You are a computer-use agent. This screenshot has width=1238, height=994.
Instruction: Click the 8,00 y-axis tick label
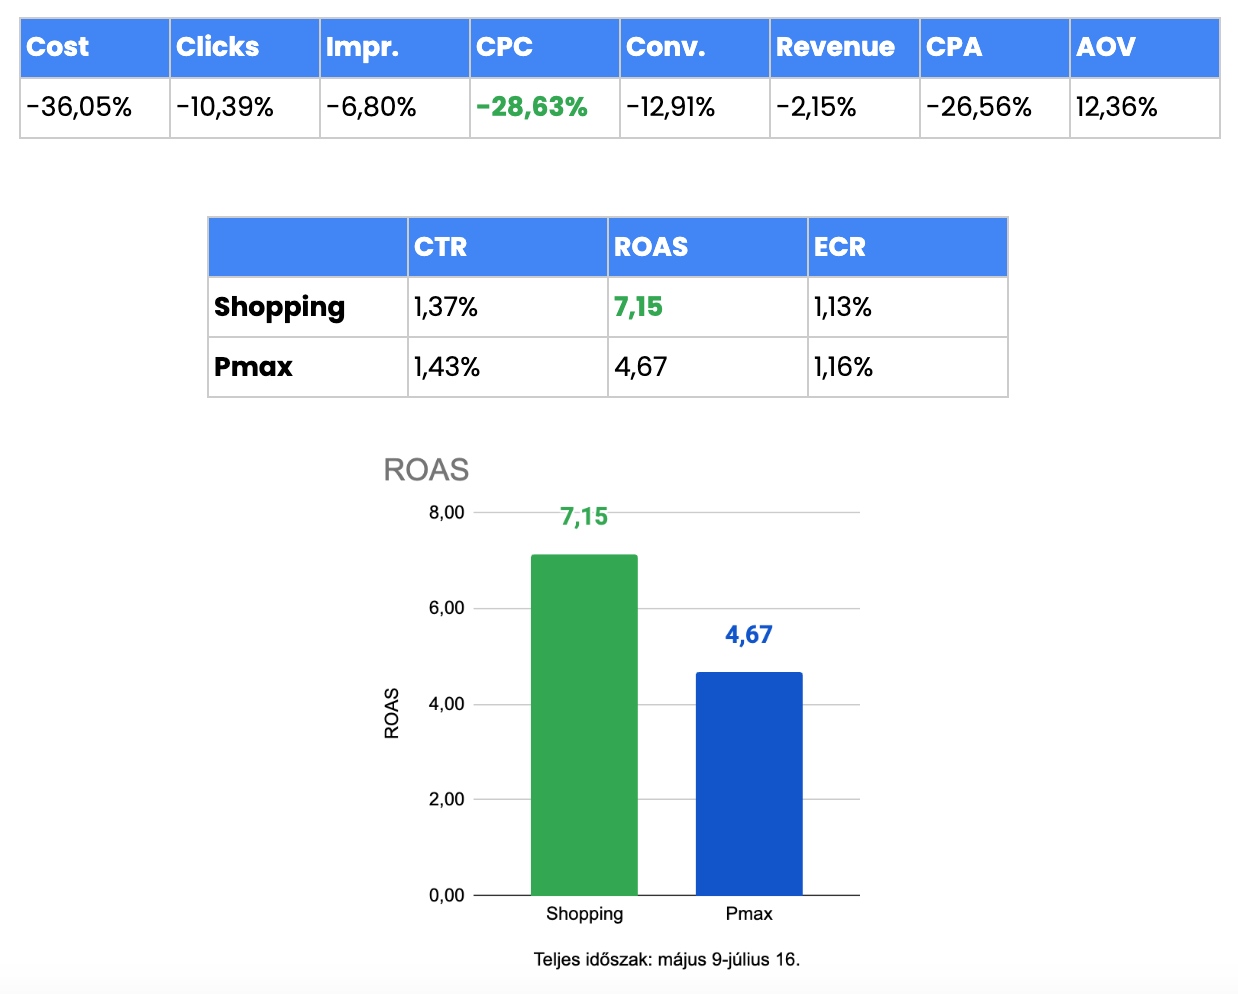pyautogui.click(x=447, y=513)
